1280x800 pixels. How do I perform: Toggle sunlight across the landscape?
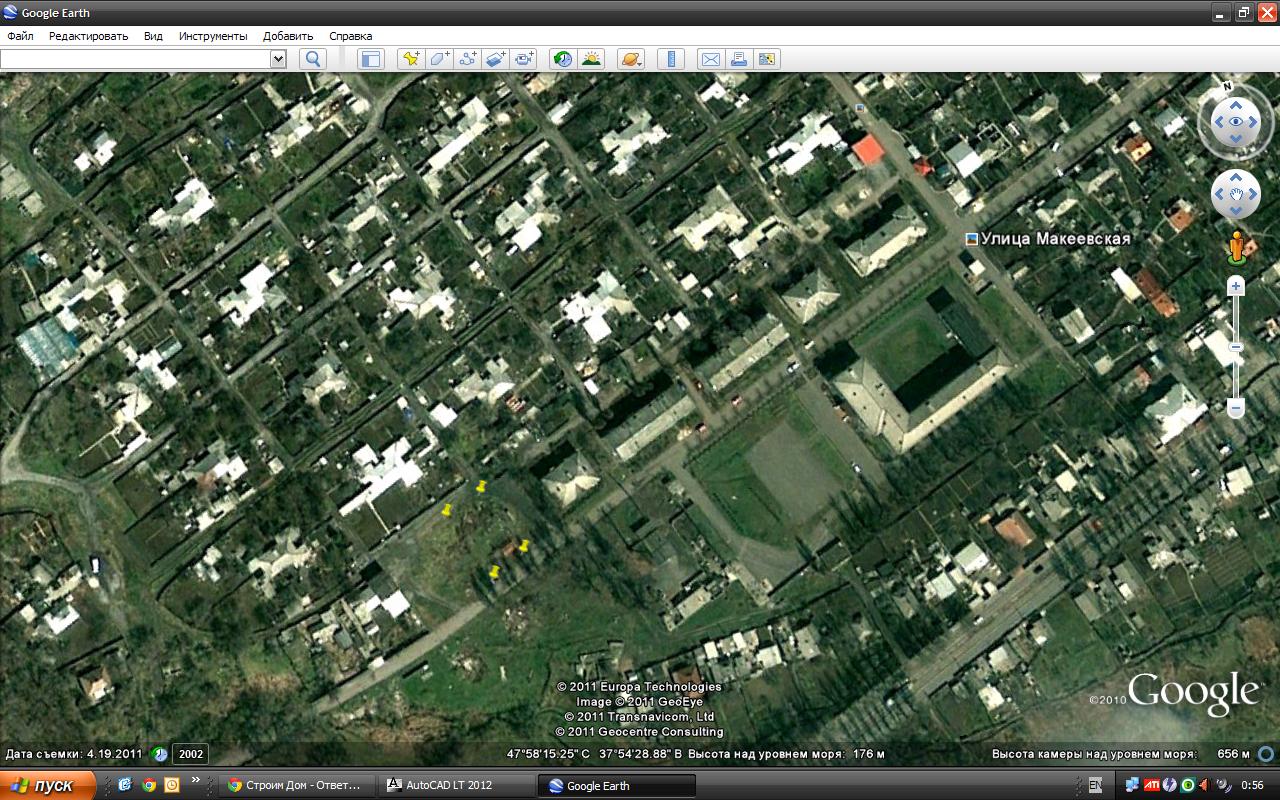[x=591, y=59]
